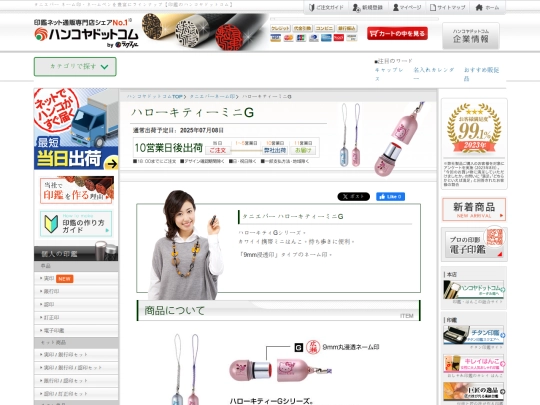The image size is (540, 405).
Task: Open the おすすめ販促品 featured keyword link
Action: click(x=481, y=74)
